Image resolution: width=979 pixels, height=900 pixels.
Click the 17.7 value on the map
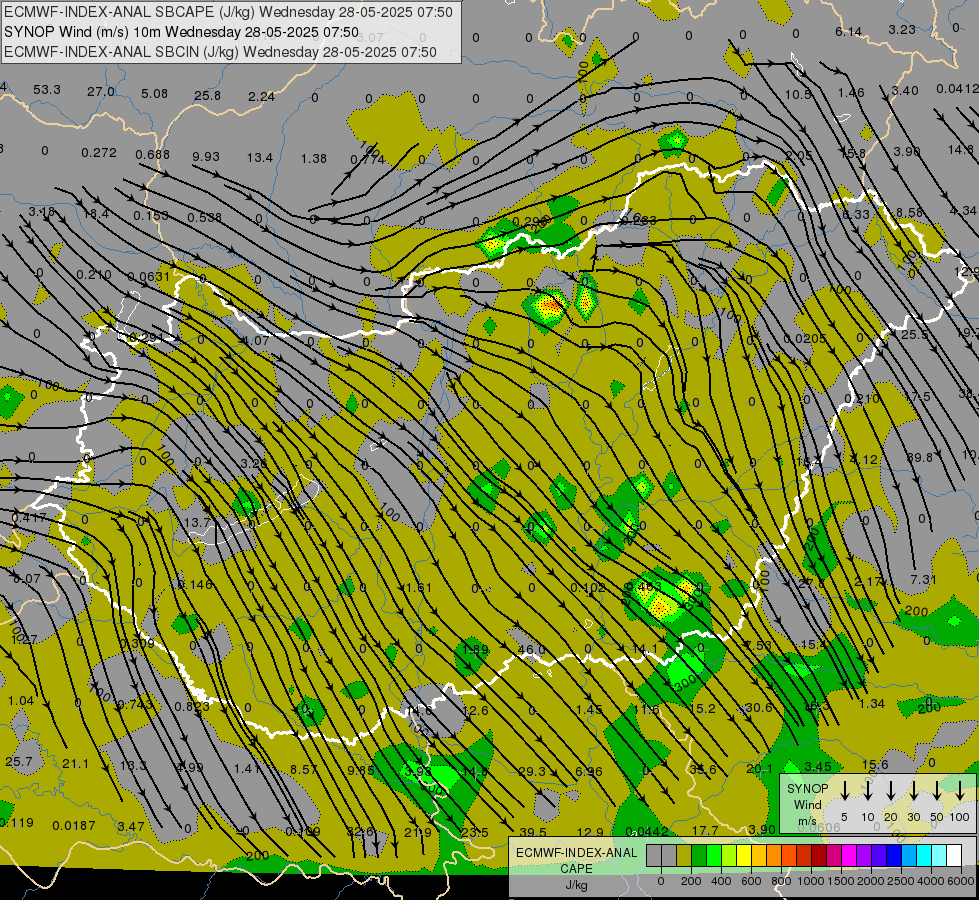705,831
